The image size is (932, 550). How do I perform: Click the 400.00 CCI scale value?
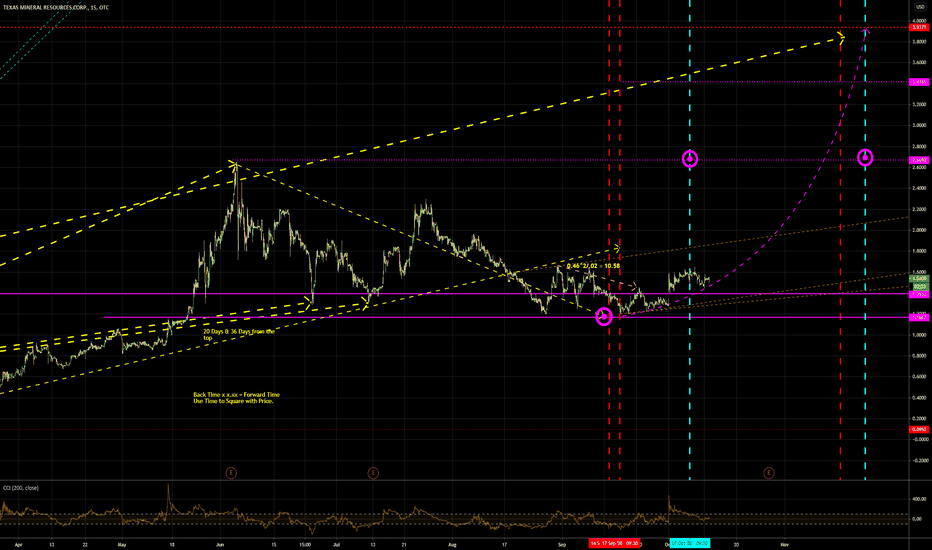point(920,499)
